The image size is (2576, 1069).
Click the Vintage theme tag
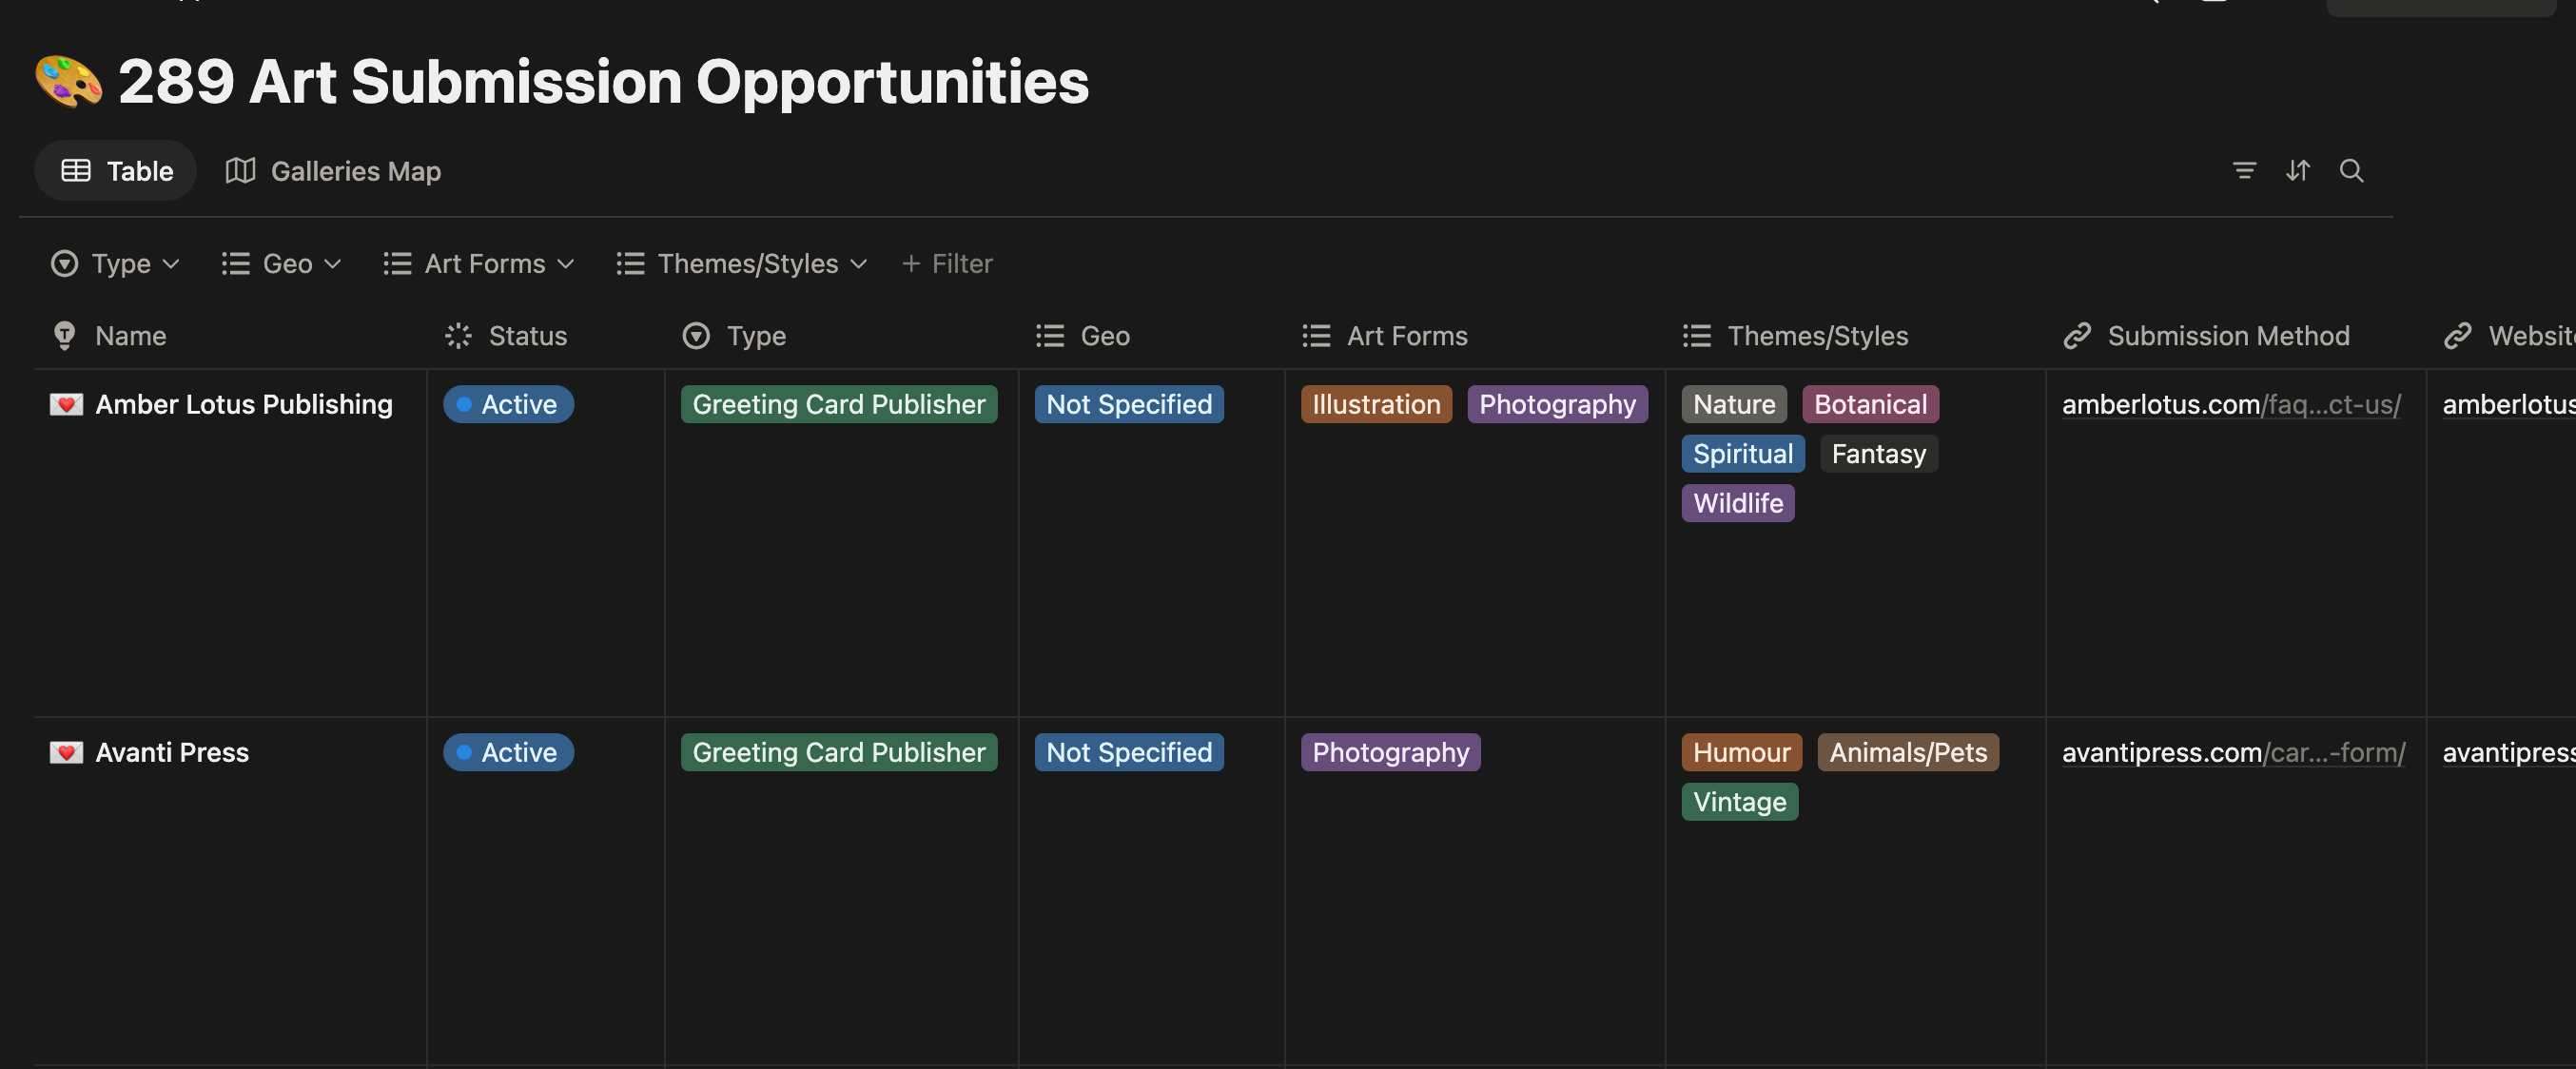click(1739, 802)
